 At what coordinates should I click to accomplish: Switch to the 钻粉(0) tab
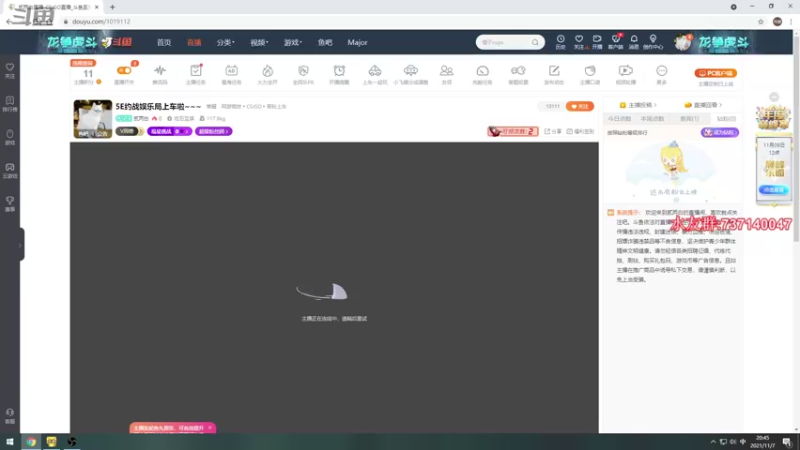(726, 119)
